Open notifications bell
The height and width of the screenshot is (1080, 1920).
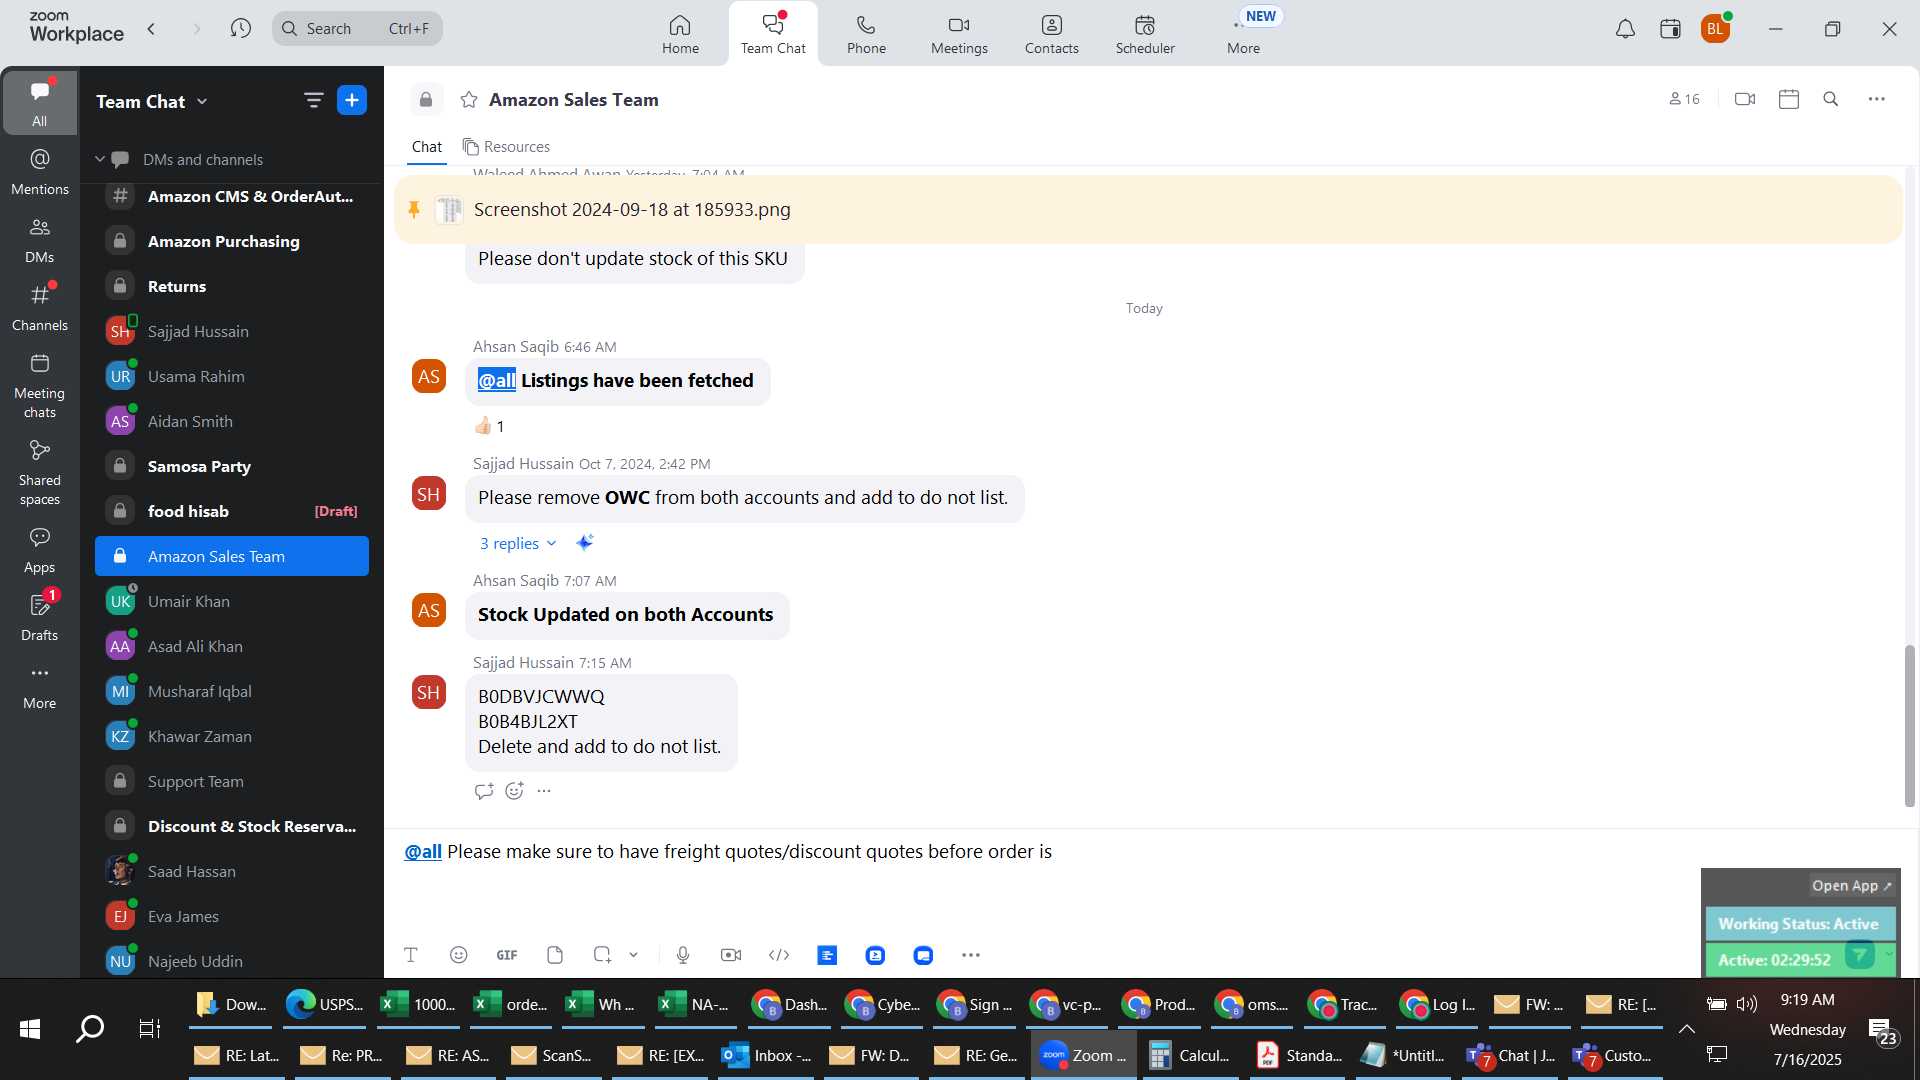tap(1625, 29)
